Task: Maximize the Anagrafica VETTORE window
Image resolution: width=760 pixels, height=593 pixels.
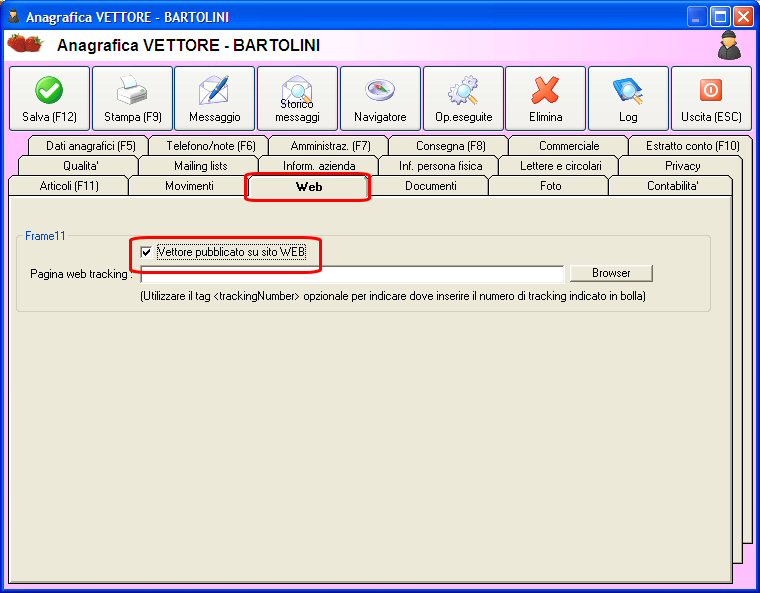Action: point(720,17)
